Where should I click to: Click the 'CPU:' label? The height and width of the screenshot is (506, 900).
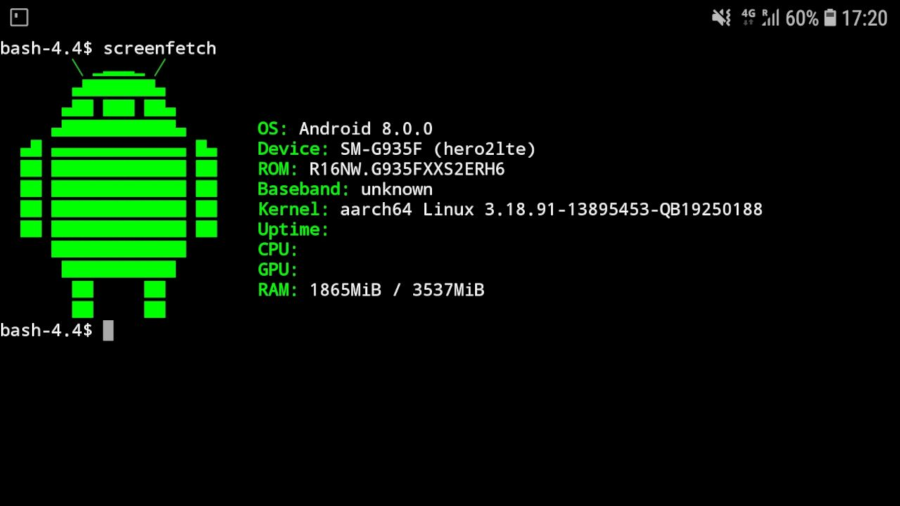[277, 250]
